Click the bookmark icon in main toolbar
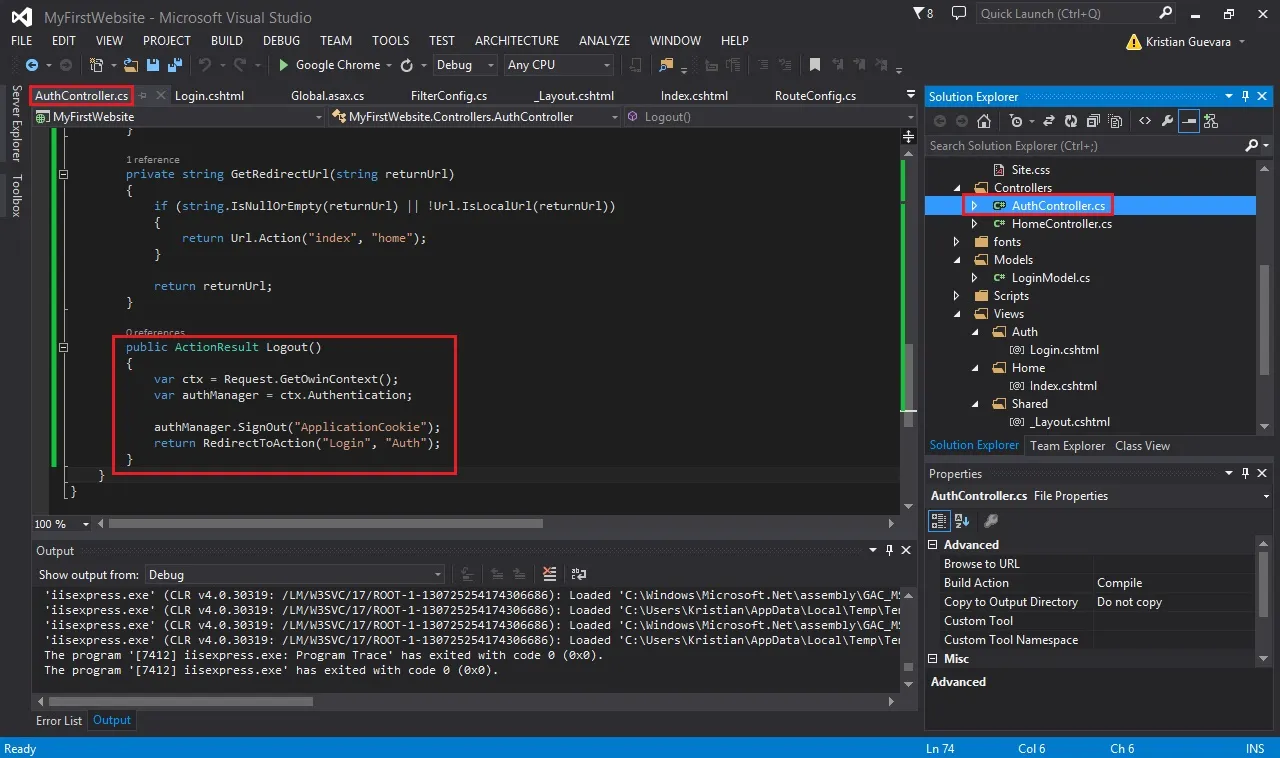 (815, 65)
